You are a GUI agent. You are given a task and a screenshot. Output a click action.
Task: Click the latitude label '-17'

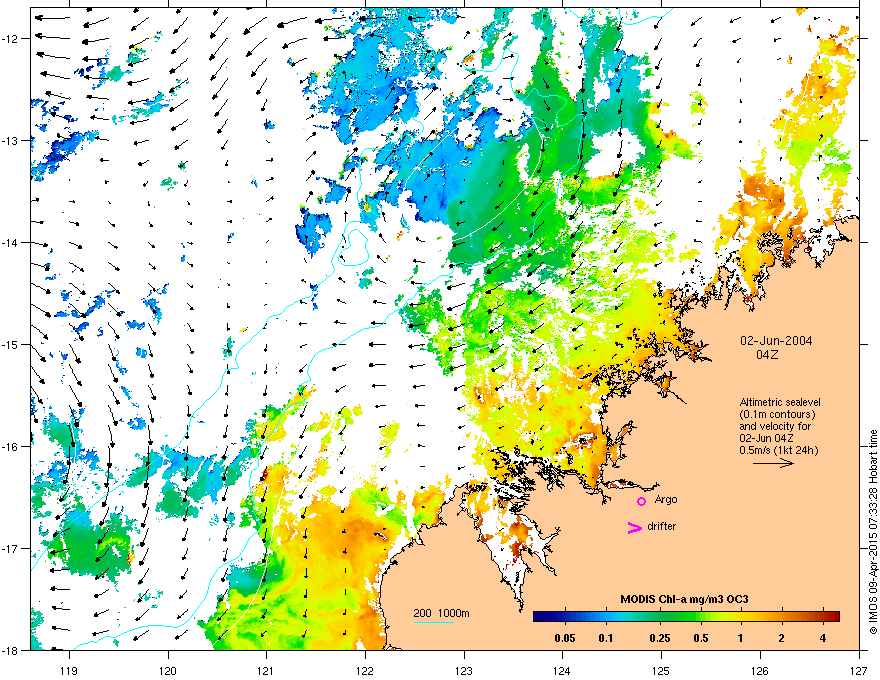click(x=10, y=548)
